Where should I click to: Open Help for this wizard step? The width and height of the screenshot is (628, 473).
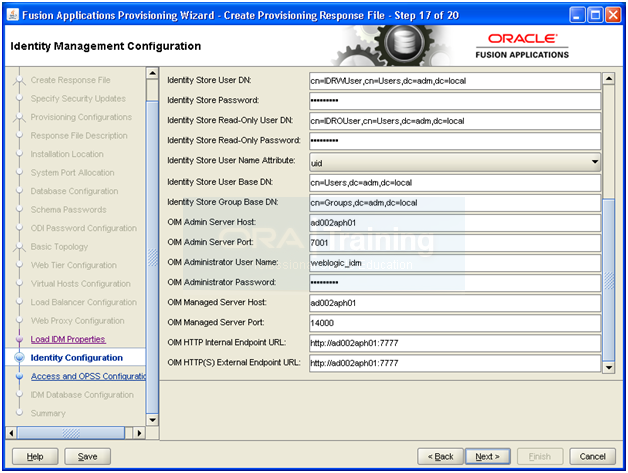click(35, 457)
